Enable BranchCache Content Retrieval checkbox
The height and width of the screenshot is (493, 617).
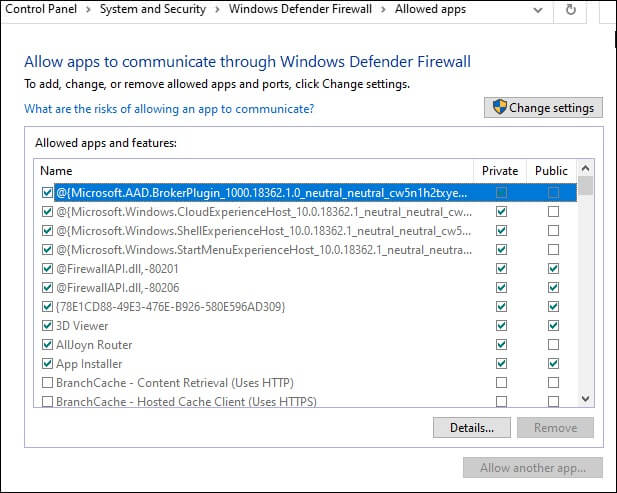pos(47,382)
